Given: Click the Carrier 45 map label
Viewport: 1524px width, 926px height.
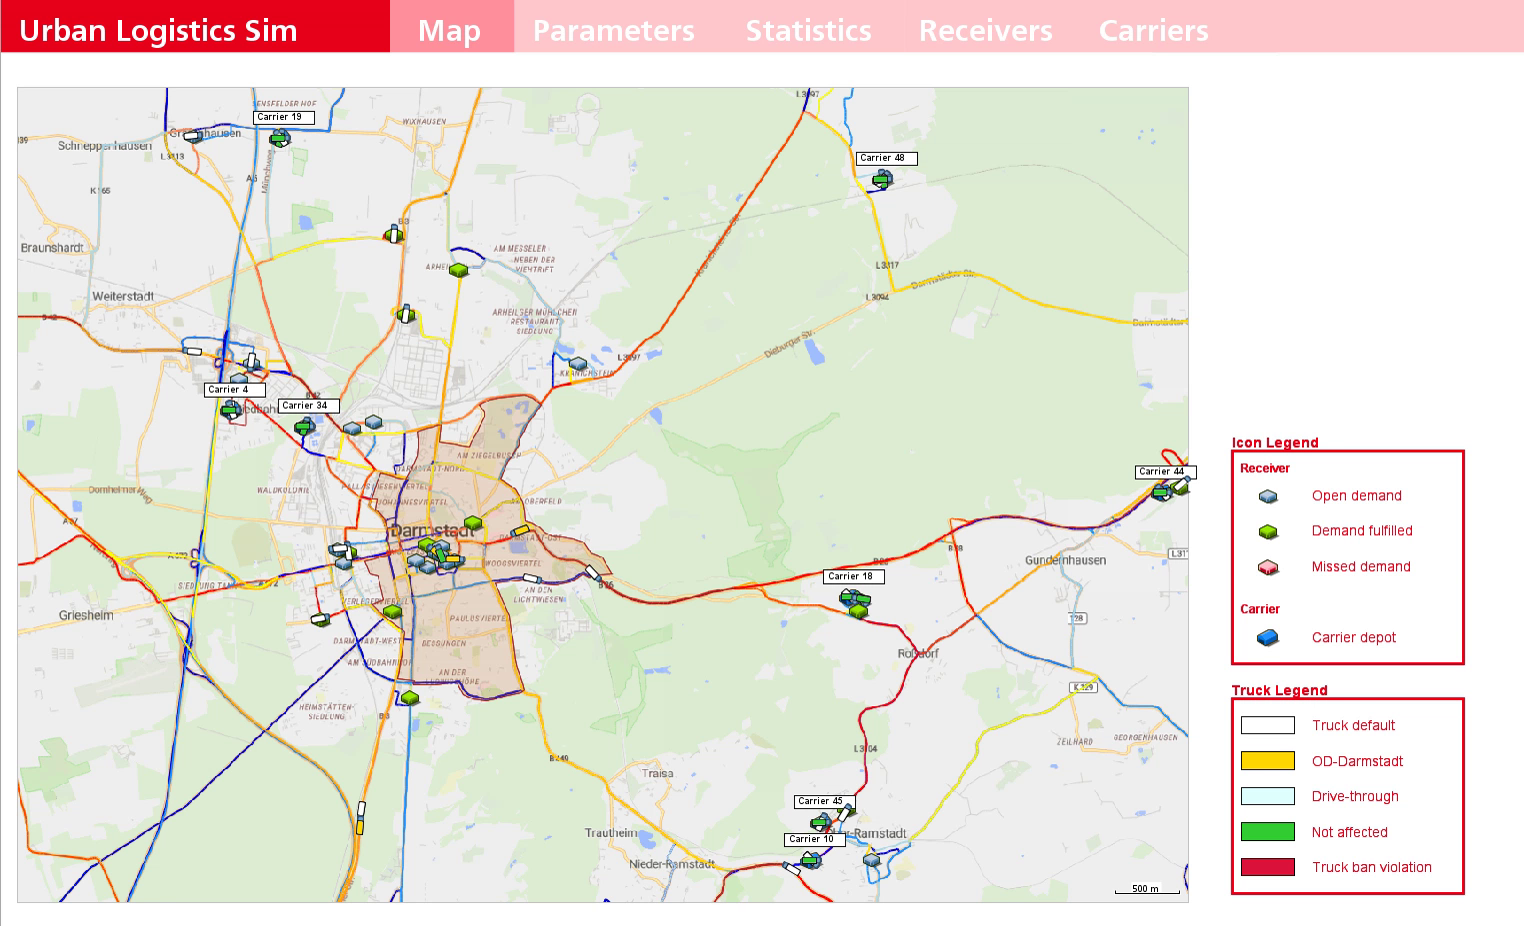Looking at the screenshot, I should 824,801.
